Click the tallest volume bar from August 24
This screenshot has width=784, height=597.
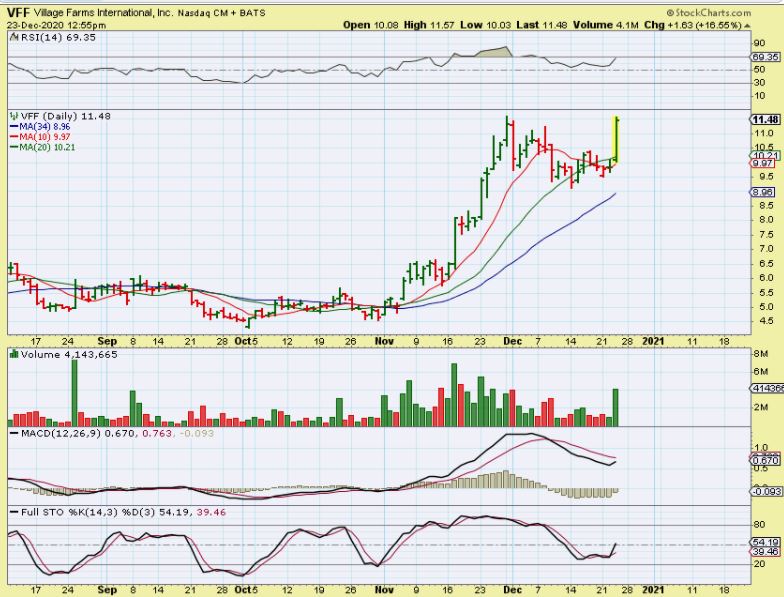(74, 392)
